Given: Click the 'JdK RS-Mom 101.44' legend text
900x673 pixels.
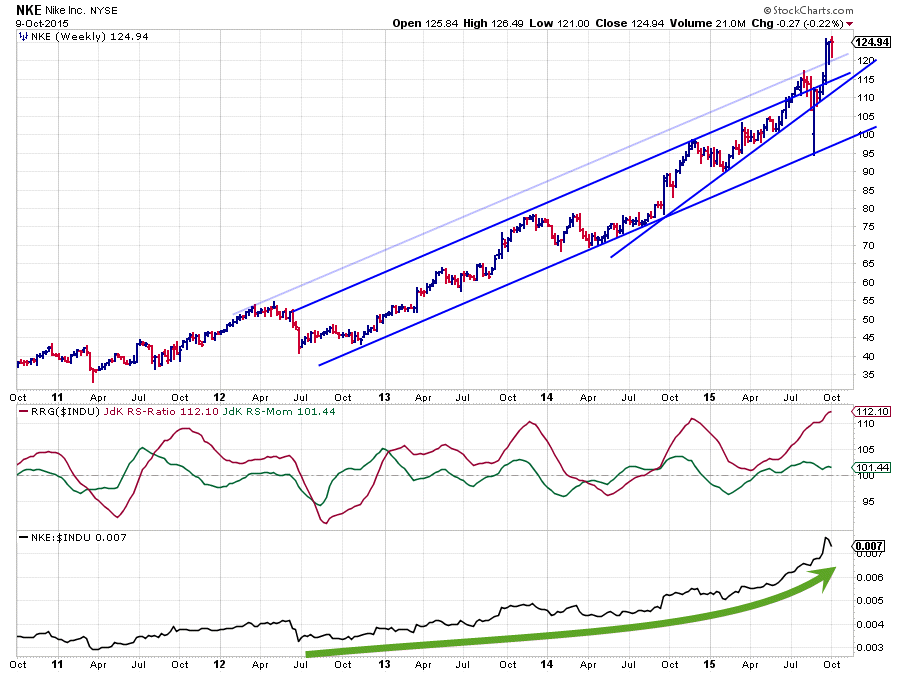Looking at the screenshot, I should tap(279, 411).
